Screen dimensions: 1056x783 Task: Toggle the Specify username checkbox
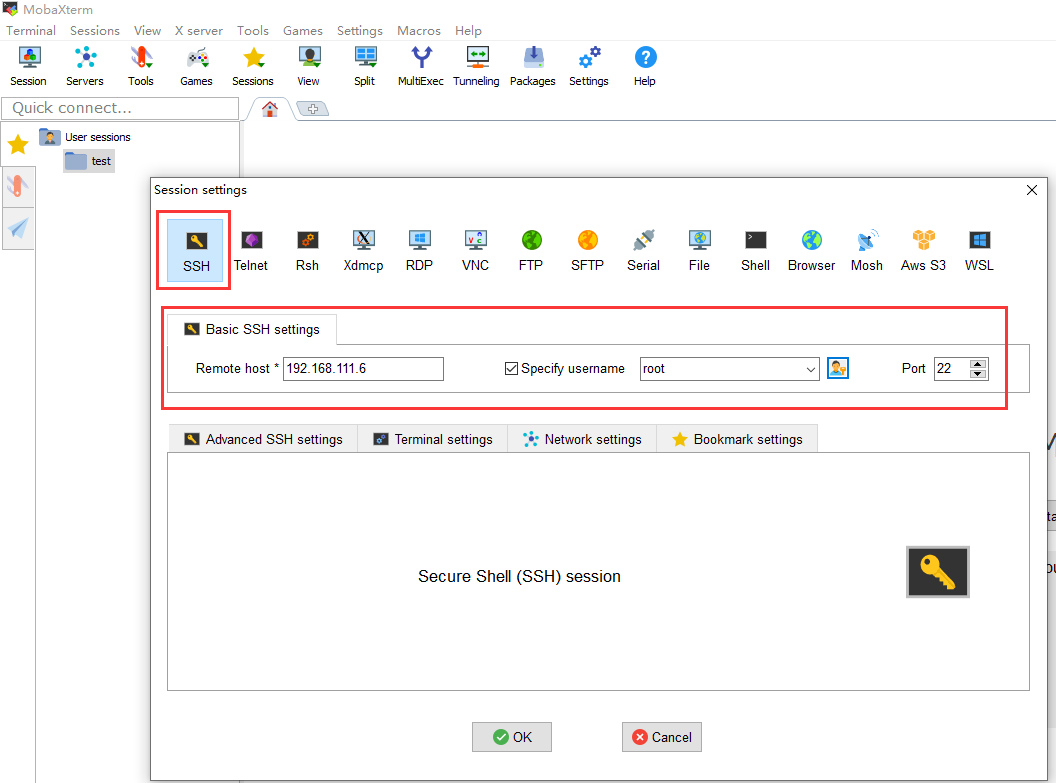pos(511,368)
